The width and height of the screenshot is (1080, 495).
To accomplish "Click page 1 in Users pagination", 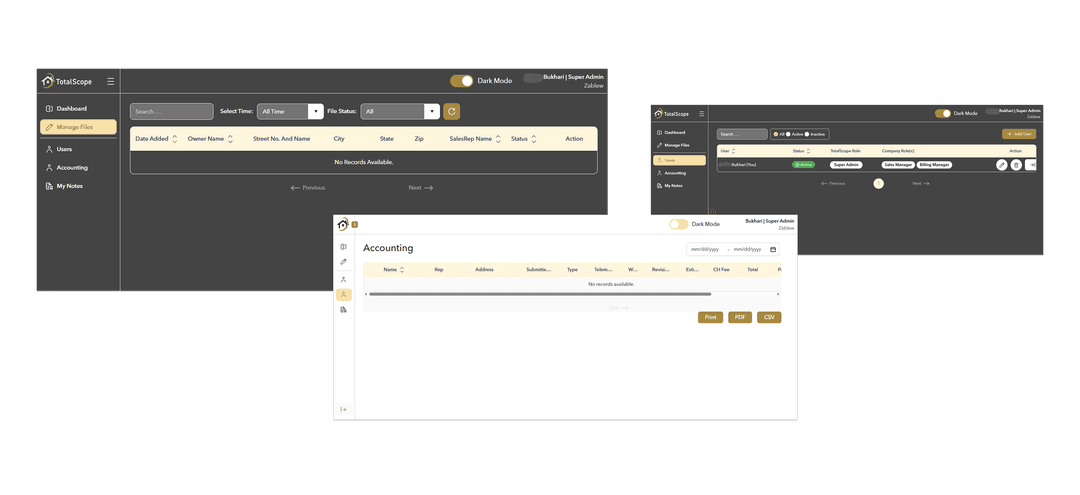I will [x=878, y=184].
